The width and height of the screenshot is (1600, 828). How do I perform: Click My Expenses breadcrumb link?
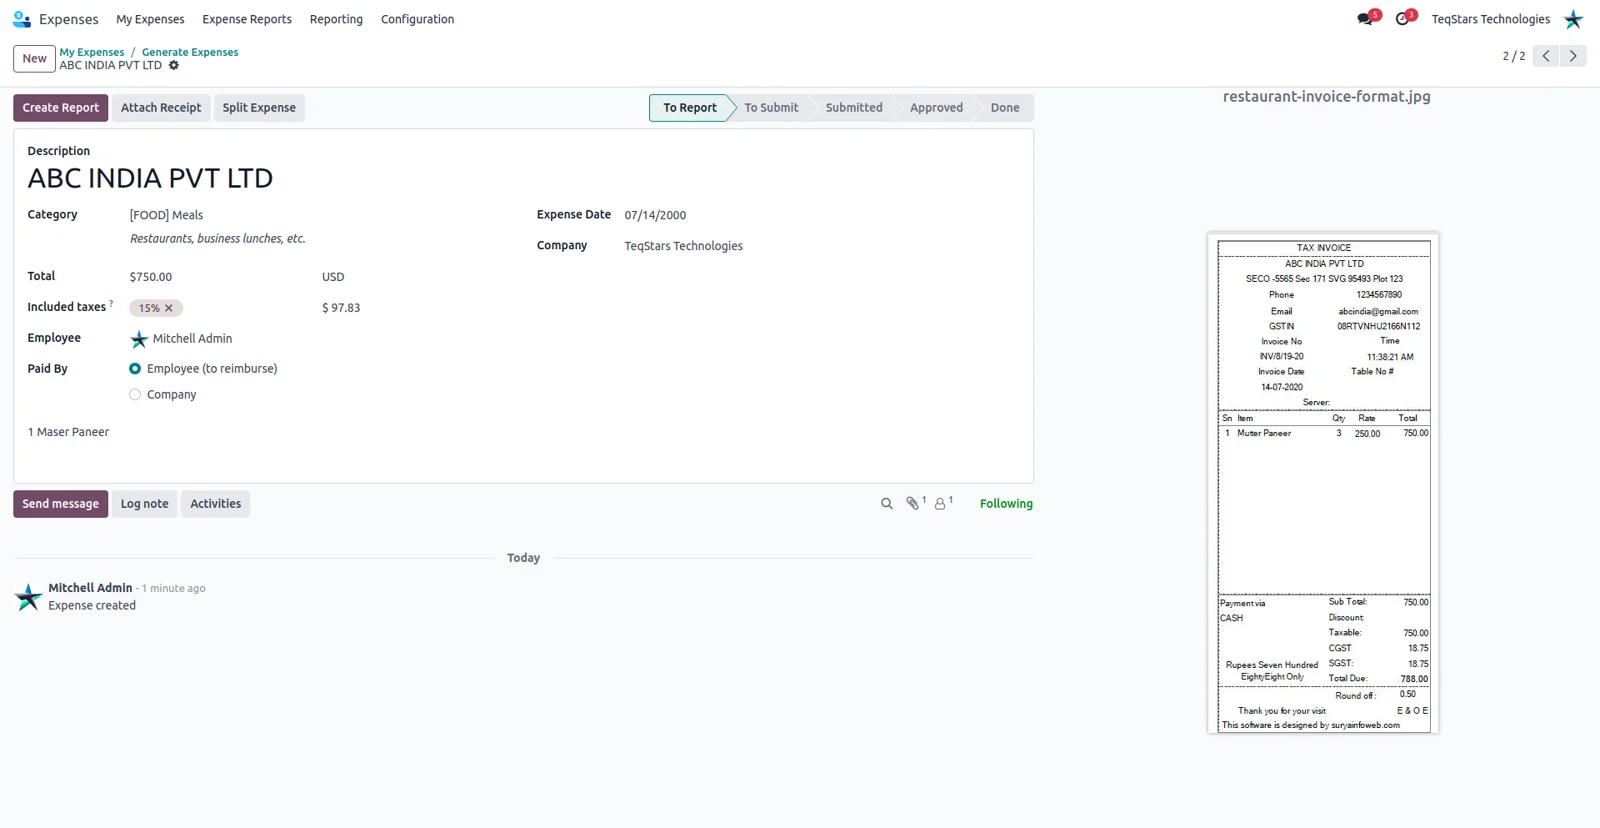click(92, 52)
